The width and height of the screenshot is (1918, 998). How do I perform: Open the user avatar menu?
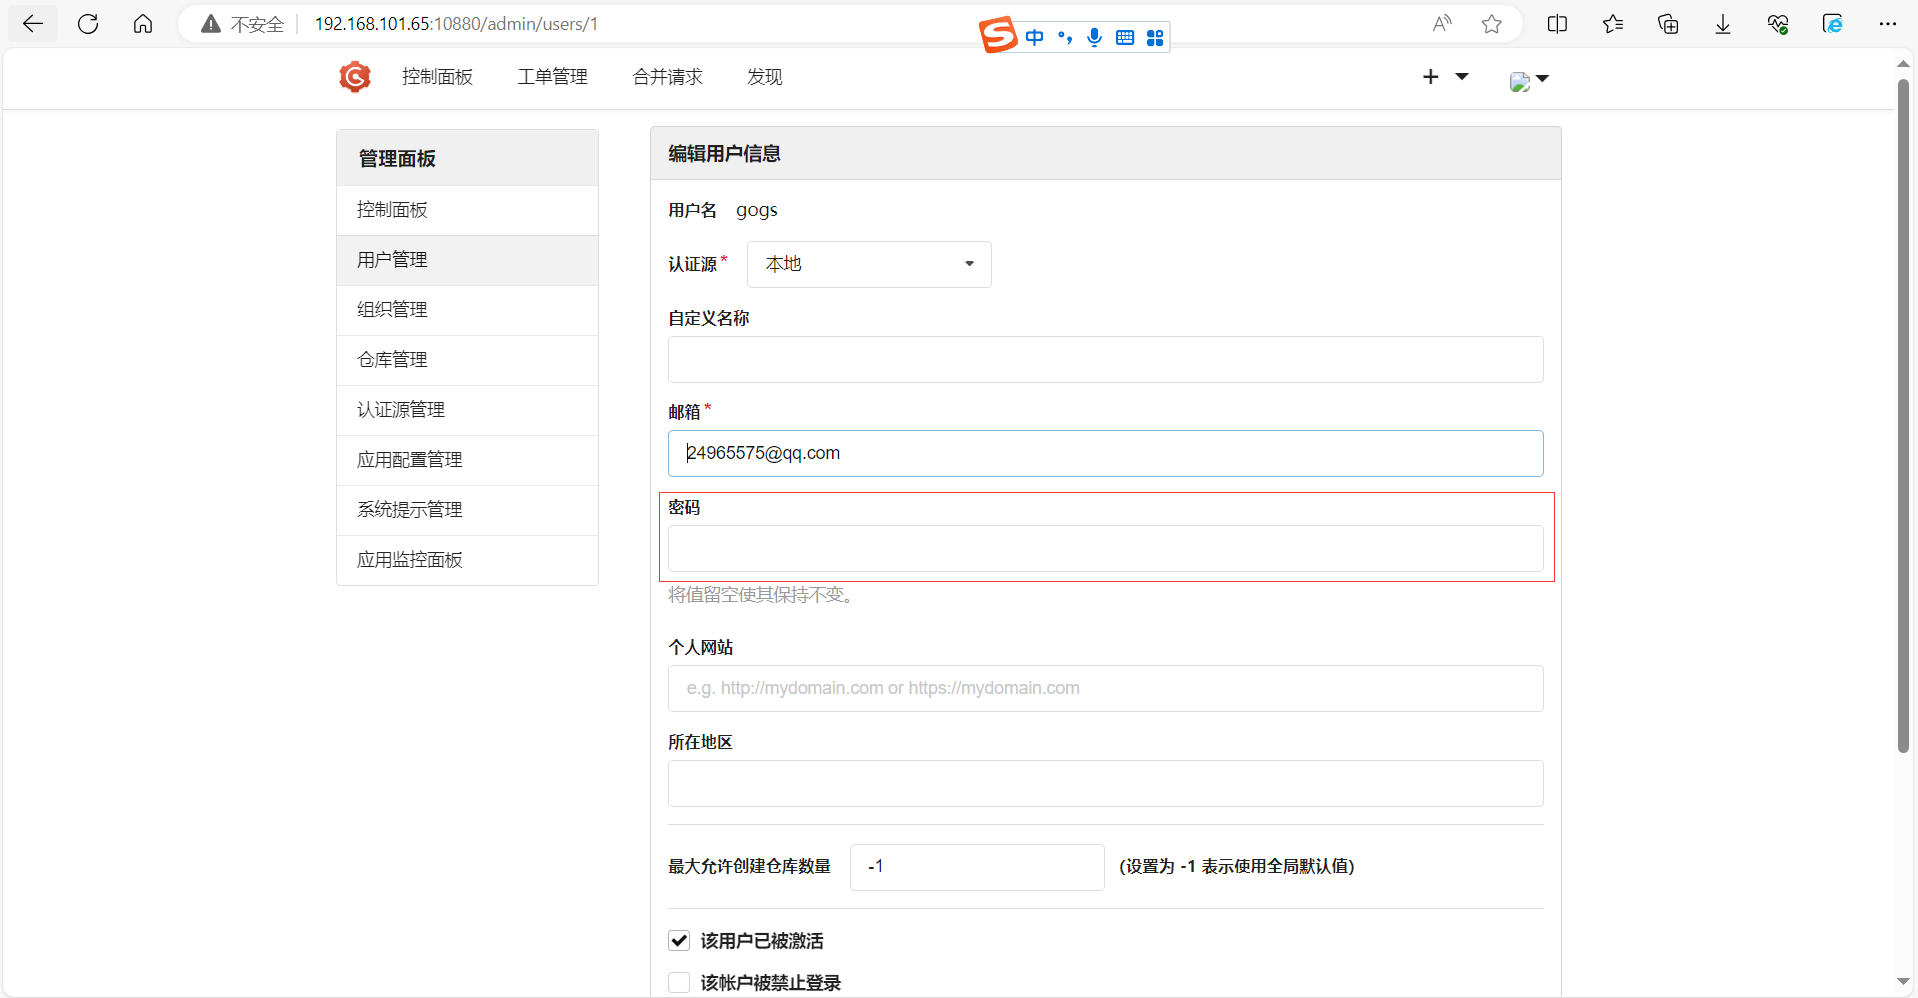(1520, 82)
